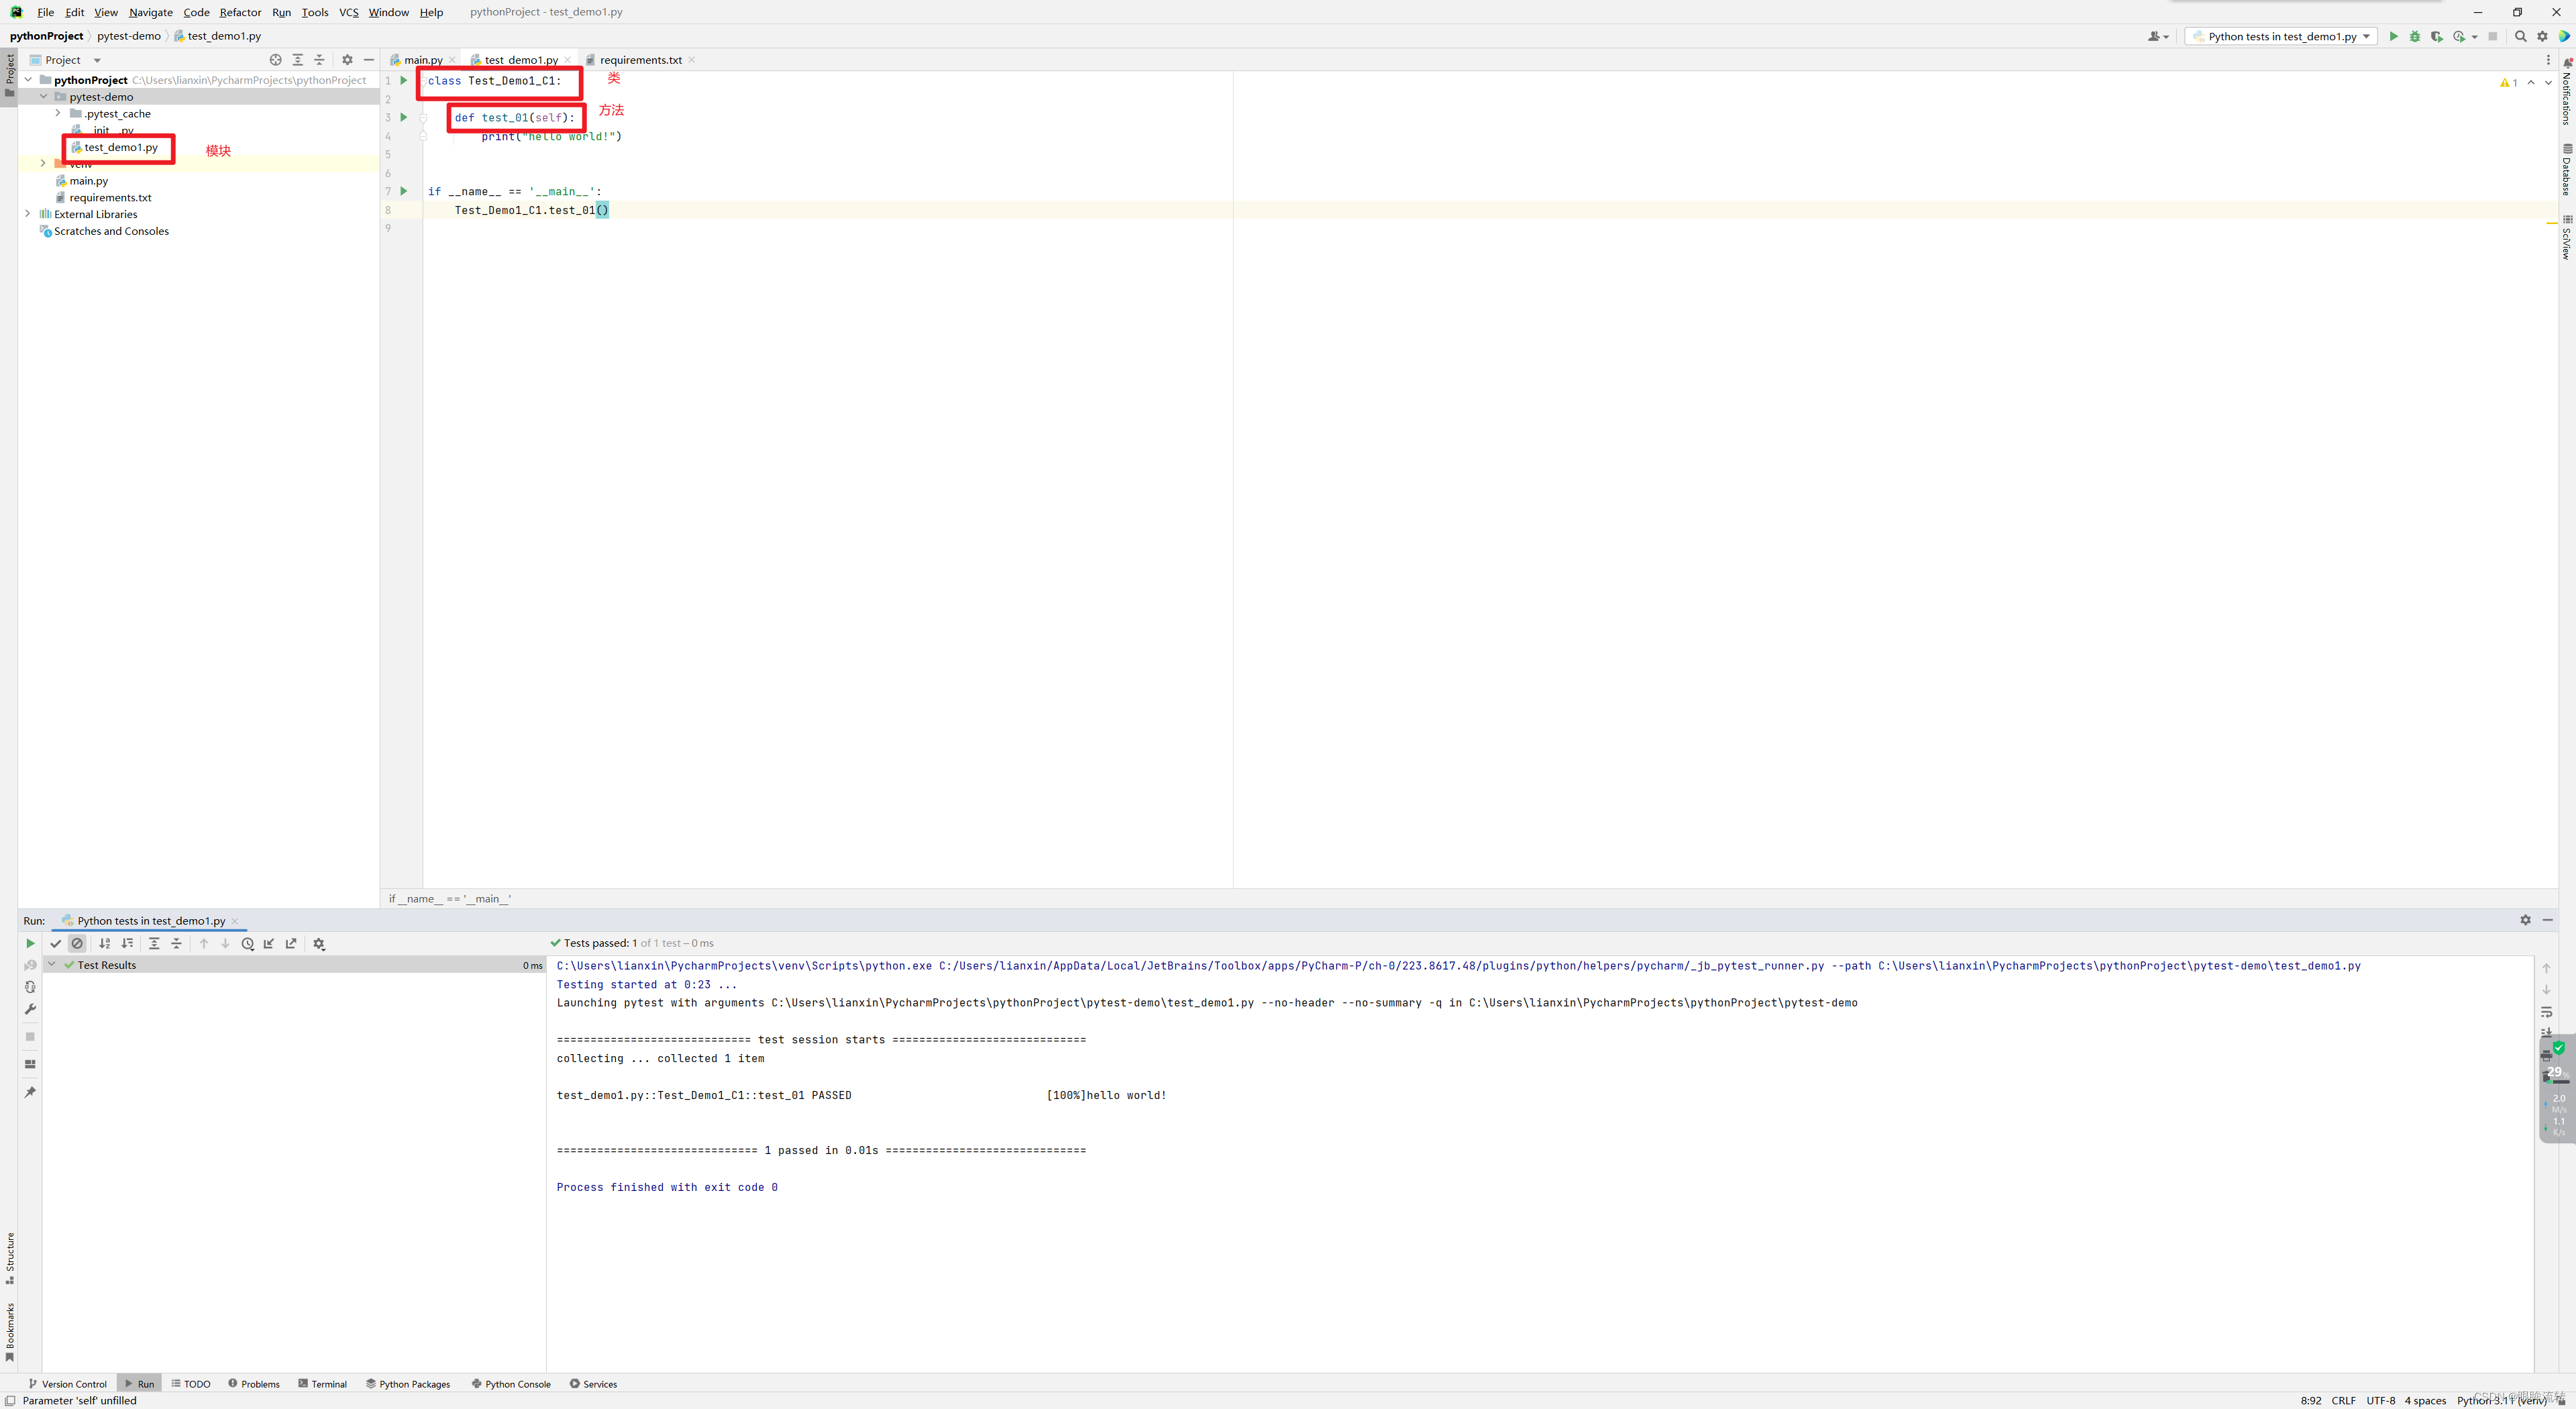
Task: Hide the Project tool window
Action: (369, 60)
